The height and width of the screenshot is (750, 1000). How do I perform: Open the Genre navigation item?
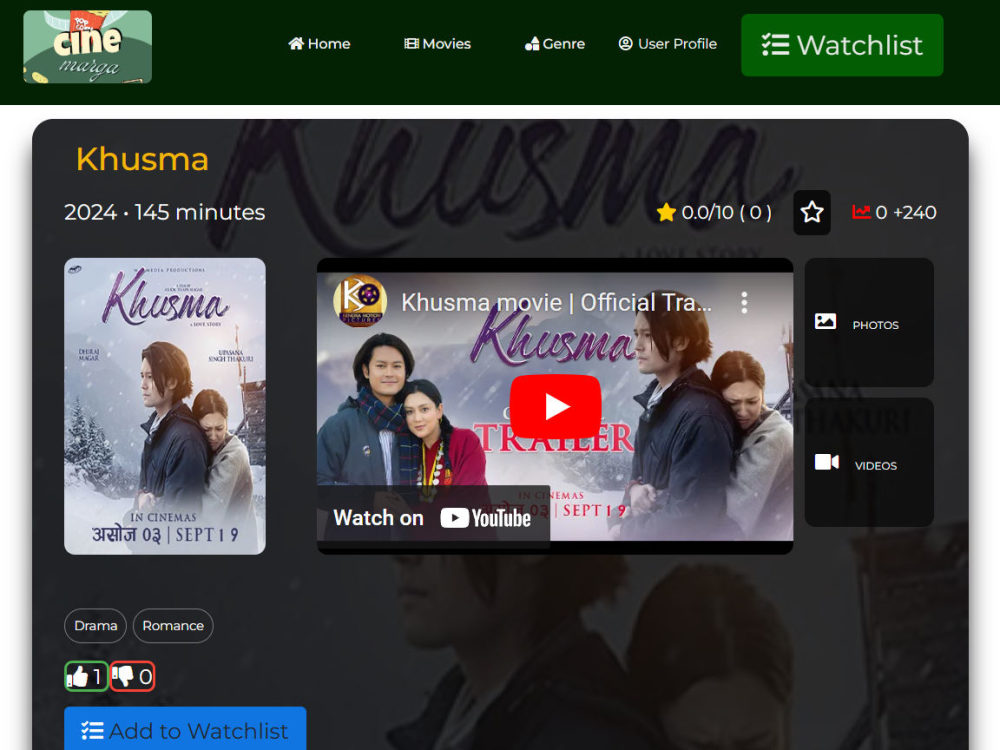pyautogui.click(x=554, y=43)
